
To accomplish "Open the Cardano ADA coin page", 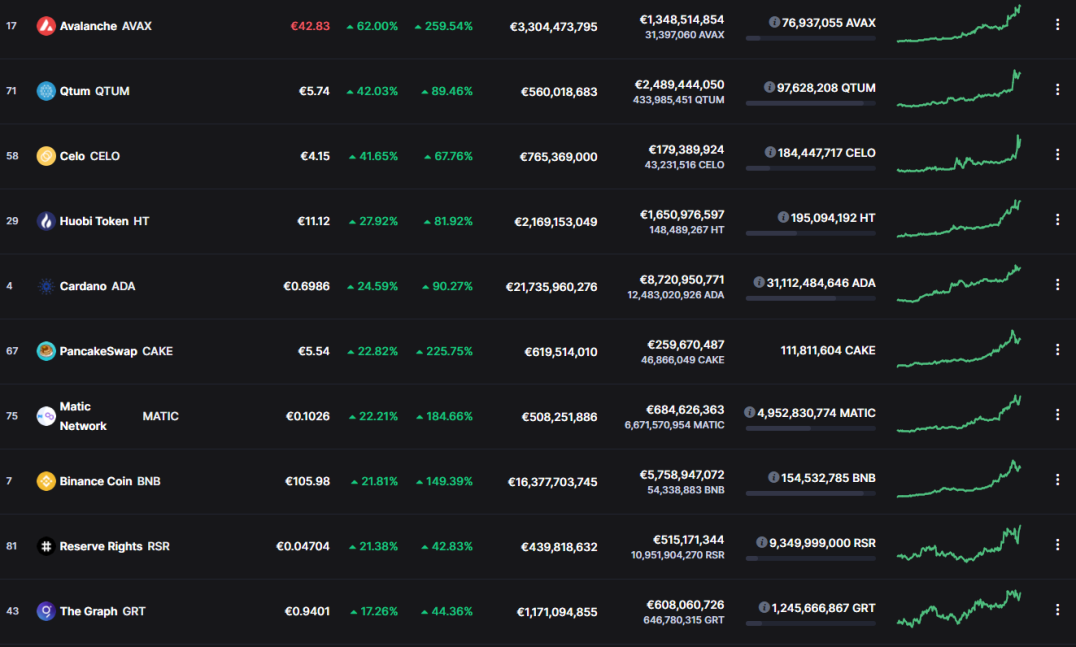I will (97, 286).
